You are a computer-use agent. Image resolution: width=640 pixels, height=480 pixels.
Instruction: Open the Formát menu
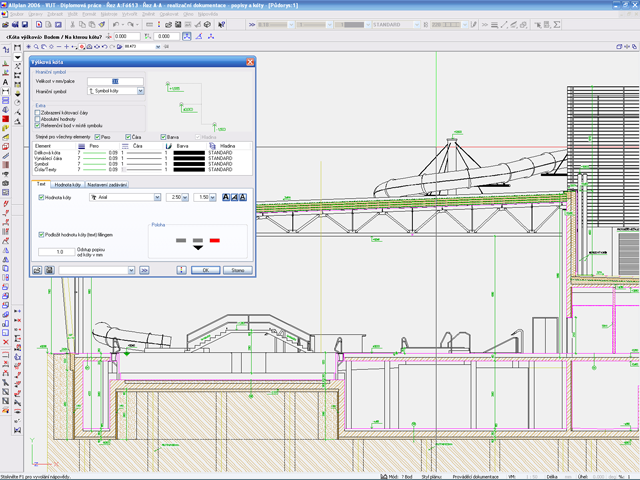[89, 14]
